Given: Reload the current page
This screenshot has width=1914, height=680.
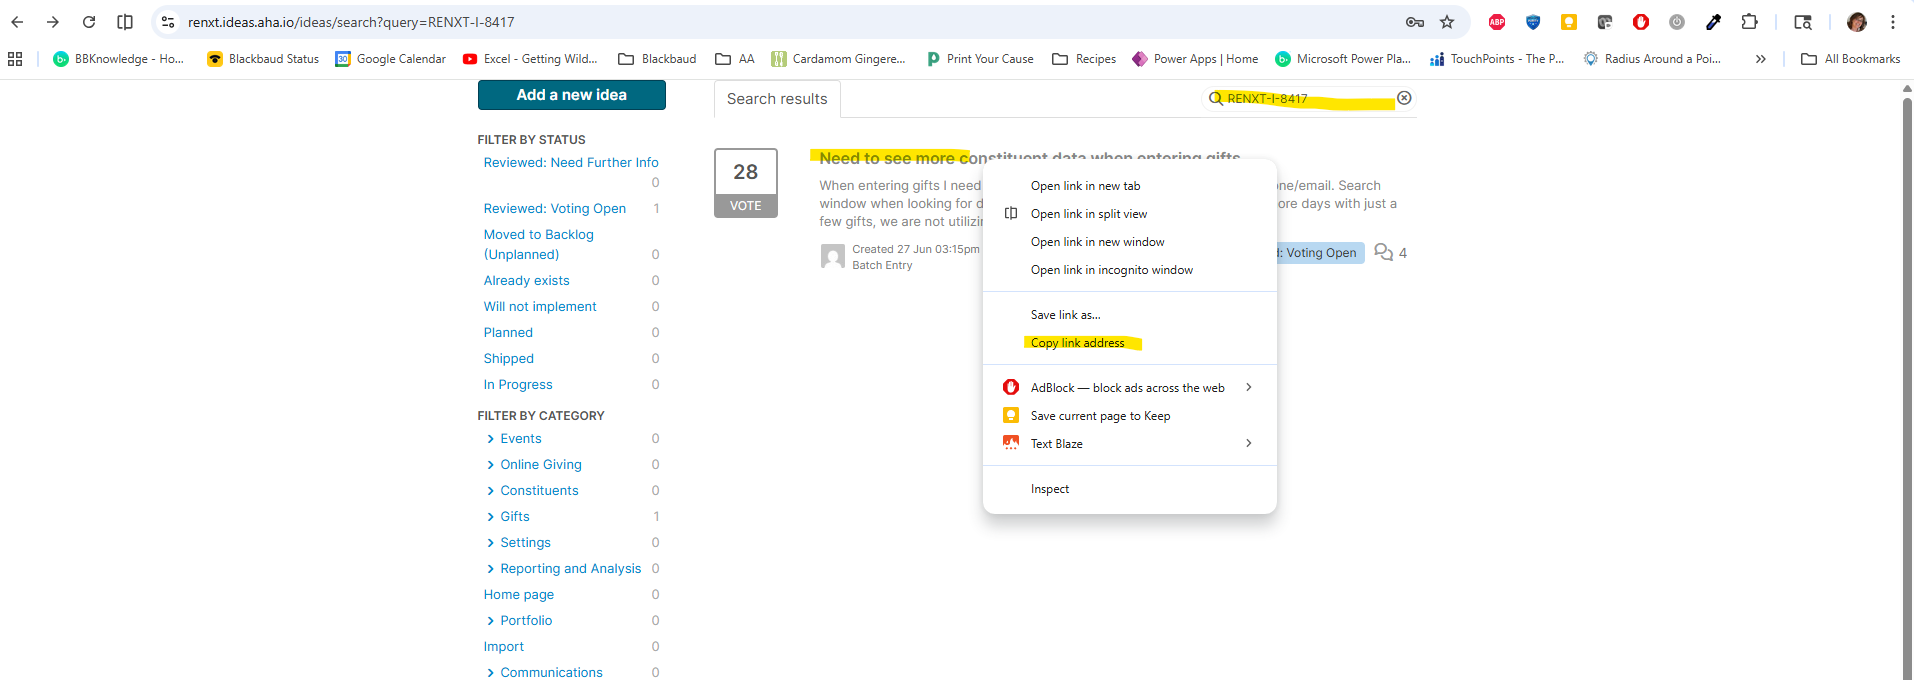Looking at the screenshot, I should pos(89,22).
